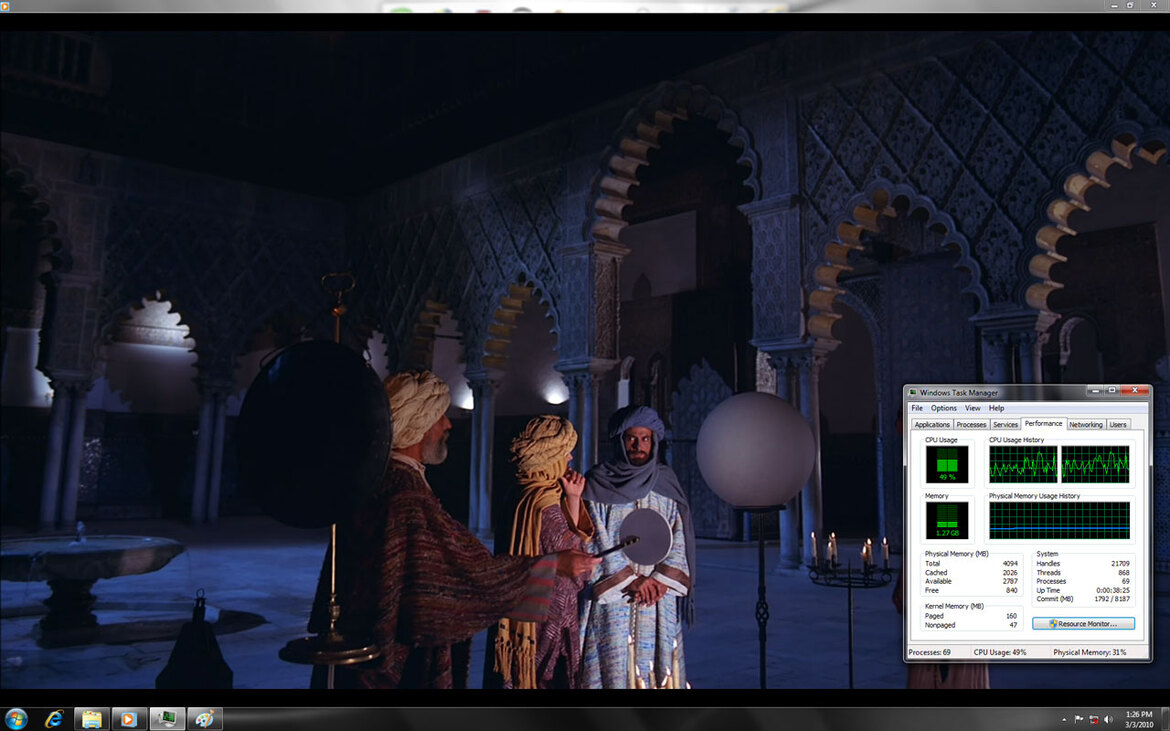Screen dimensions: 1170x731
Task: Click the Up Time value 0:00:38:25
Action: pos(1113,590)
